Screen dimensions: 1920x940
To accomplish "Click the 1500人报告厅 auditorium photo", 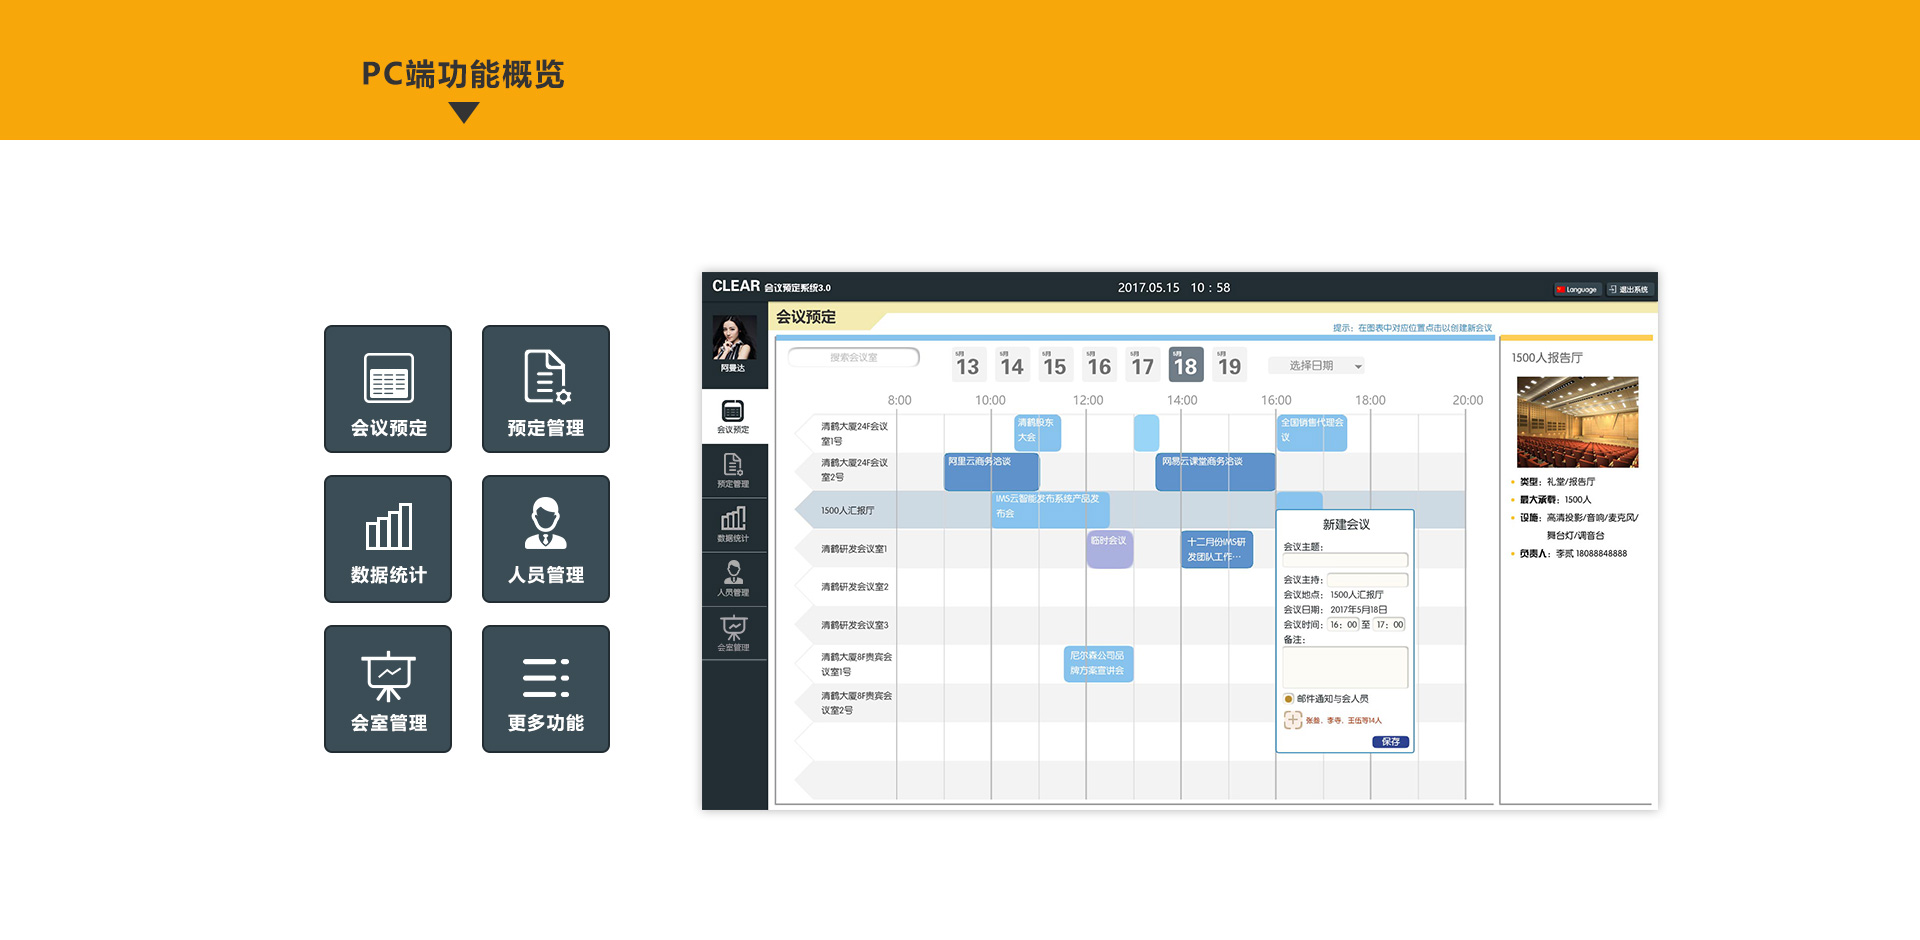I will point(1577,422).
